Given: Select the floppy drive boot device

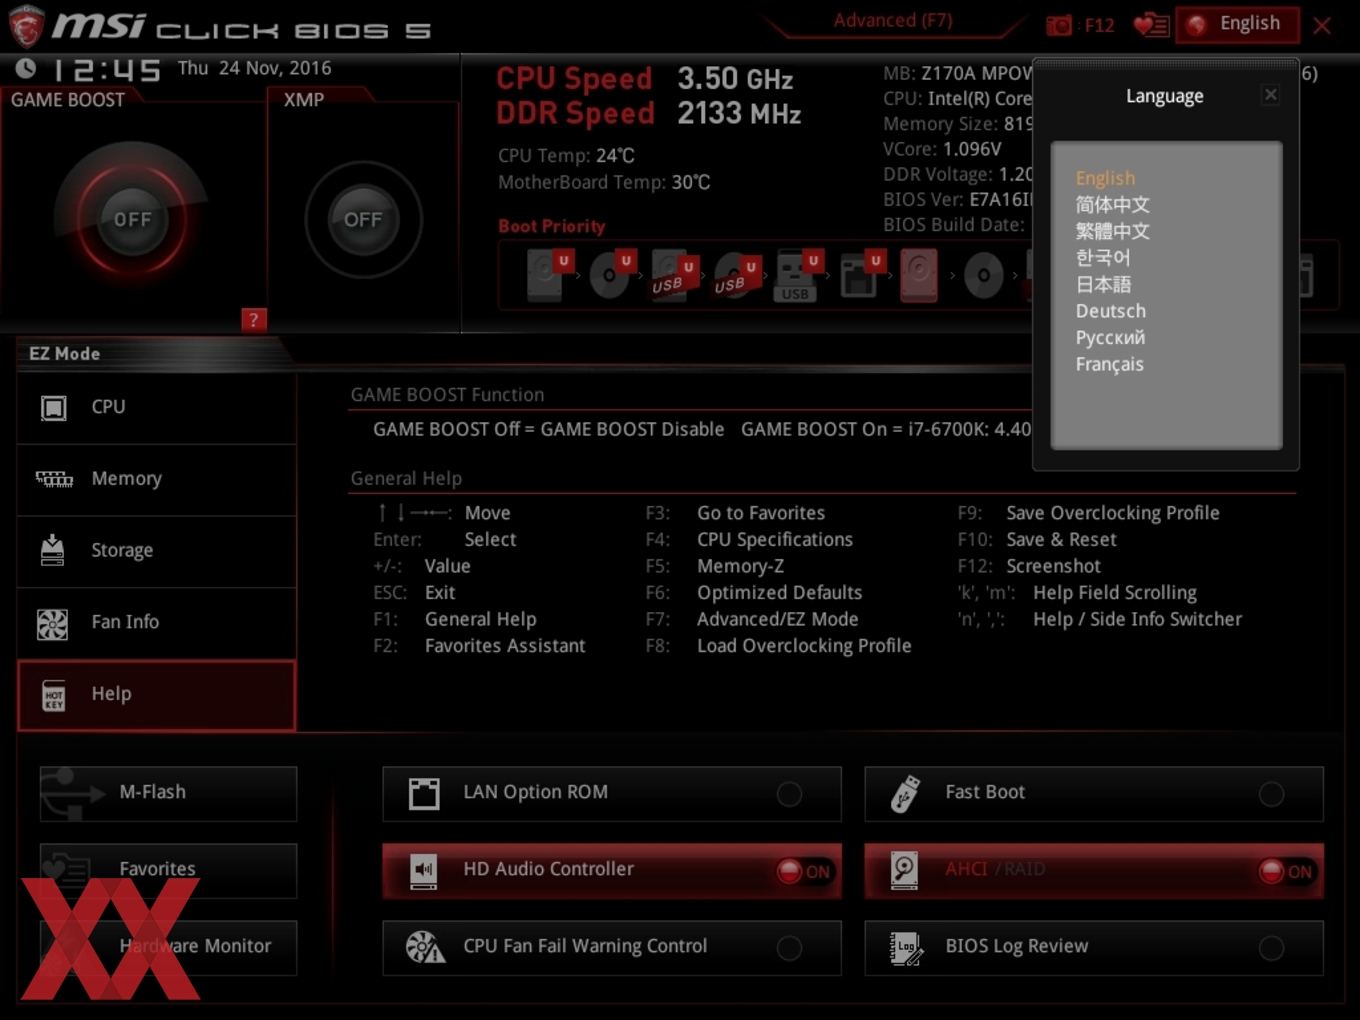Looking at the screenshot, I should [860, 275].
